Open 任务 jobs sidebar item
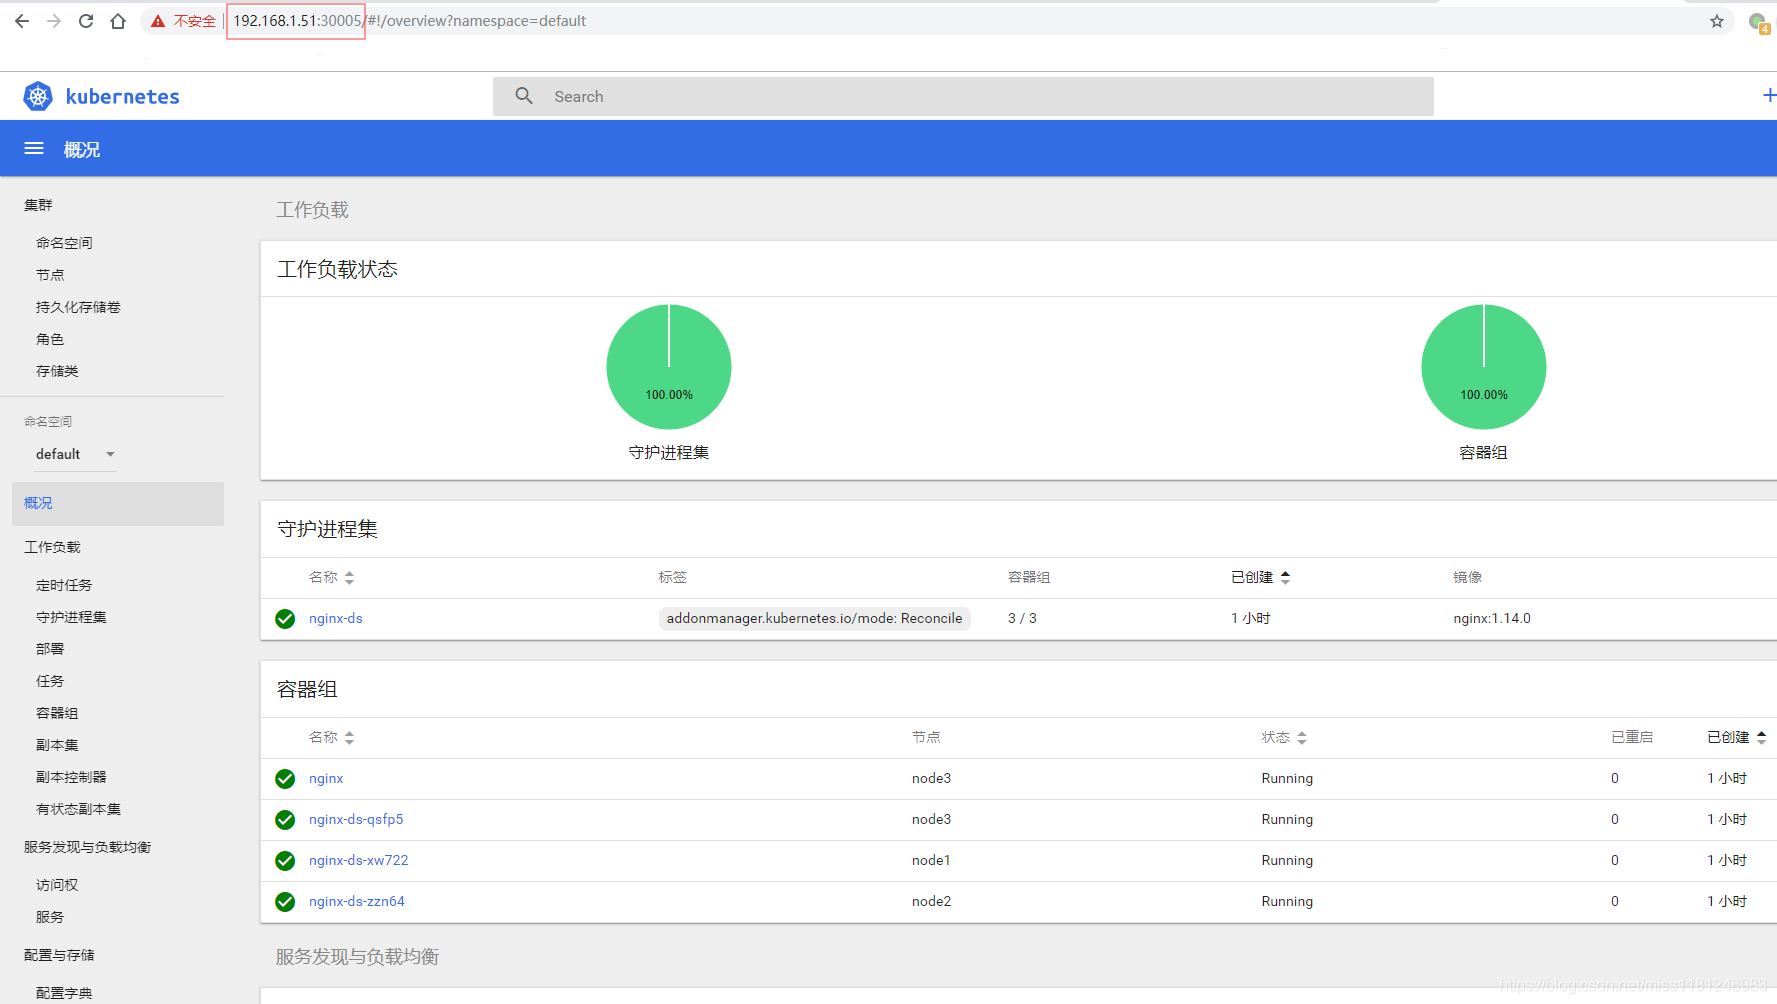 (x=50, y=681)
